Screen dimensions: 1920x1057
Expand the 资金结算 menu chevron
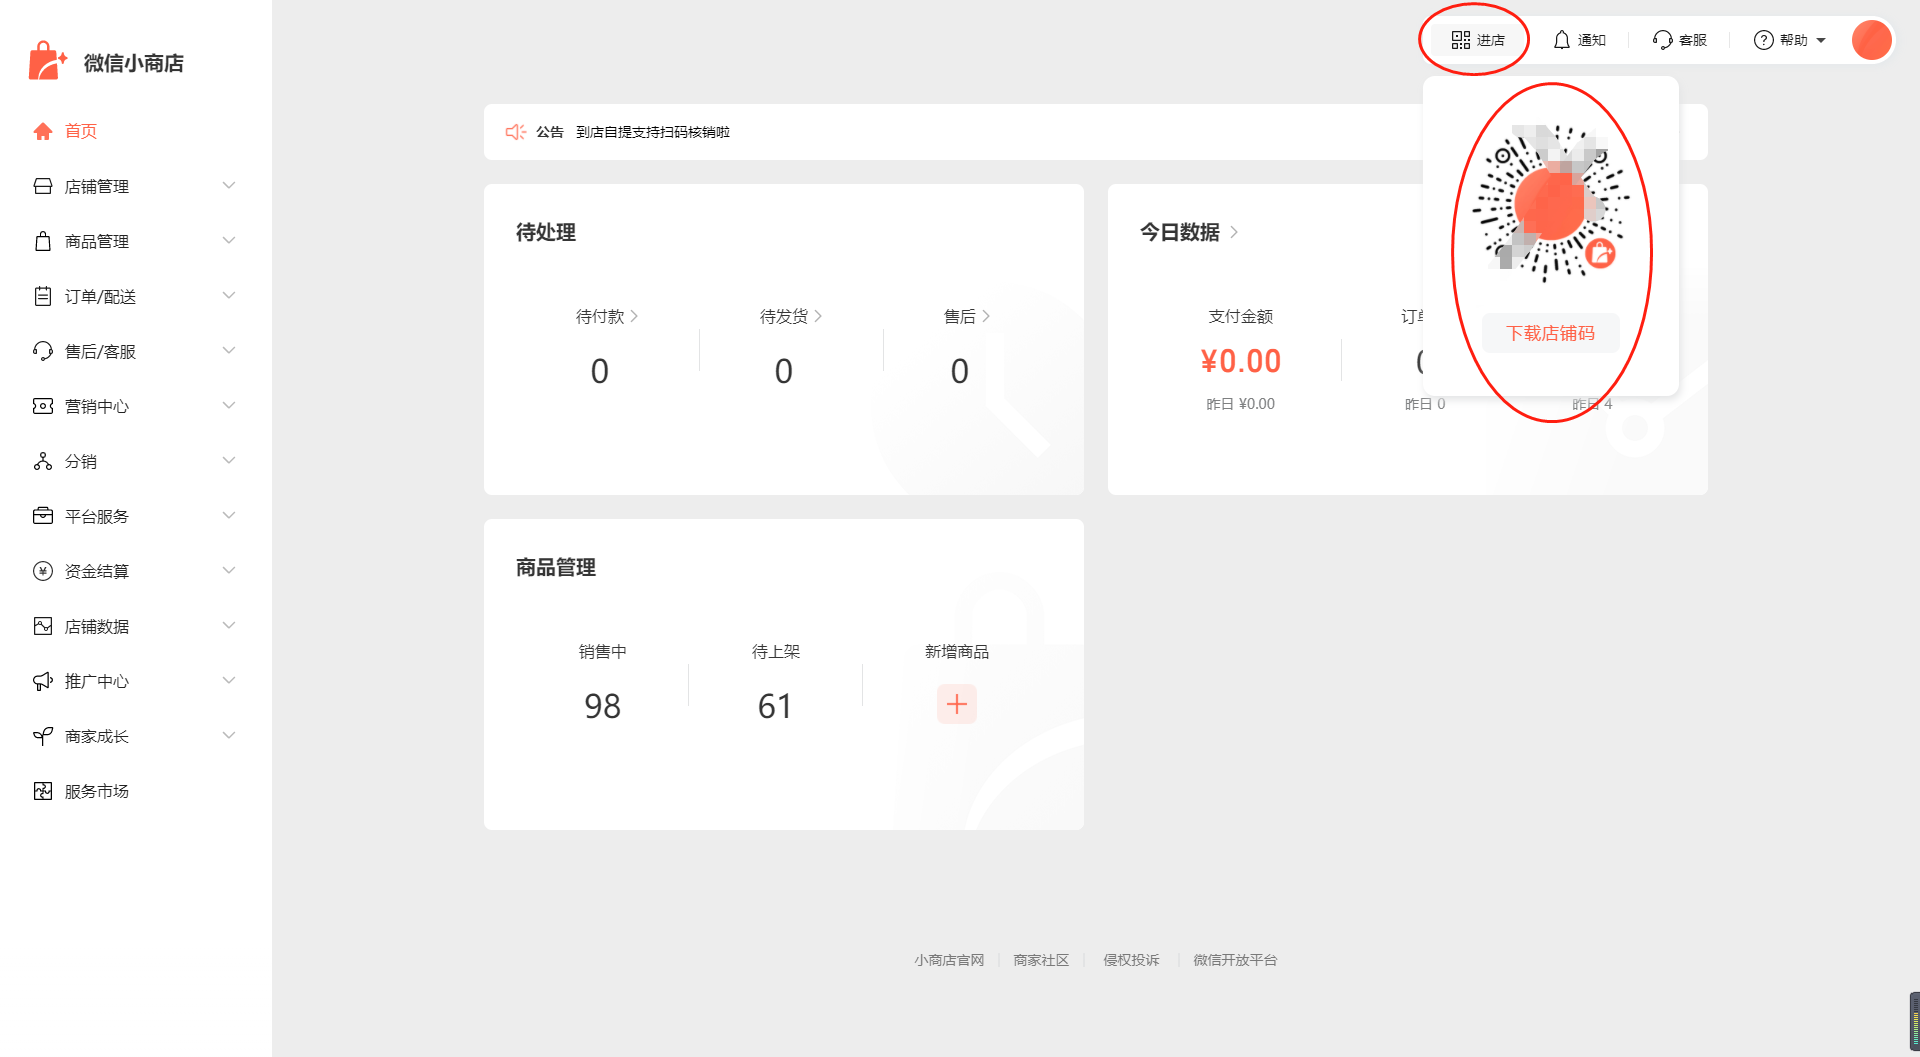tap(229, 571)
